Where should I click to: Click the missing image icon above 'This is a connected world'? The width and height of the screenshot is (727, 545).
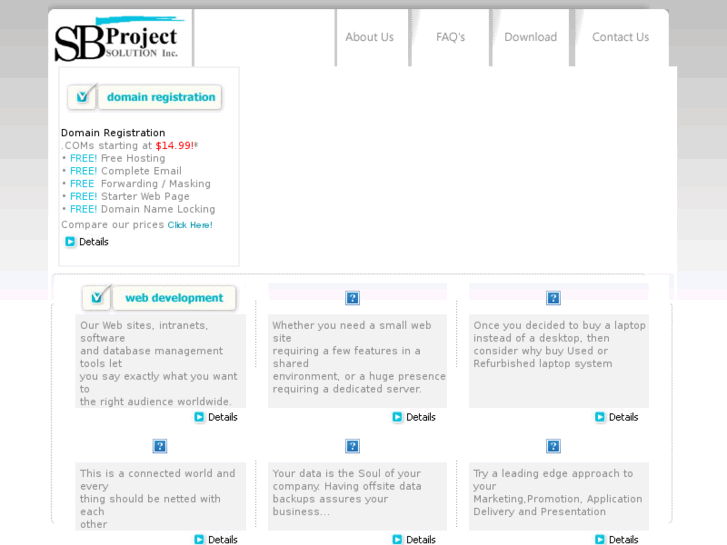(x=160, y=446)
